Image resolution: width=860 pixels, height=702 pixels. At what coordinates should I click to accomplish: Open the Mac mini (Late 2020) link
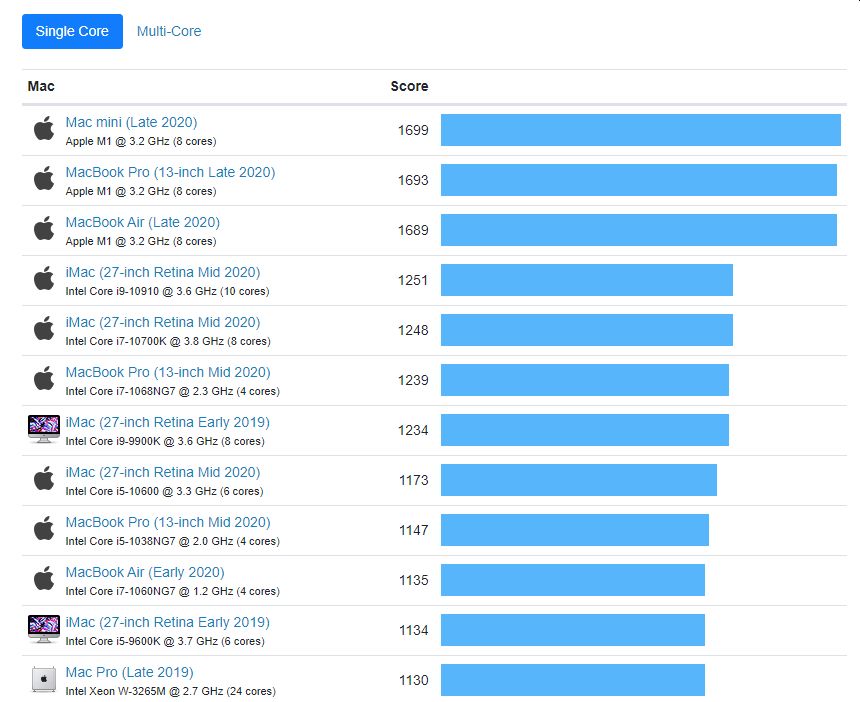pos(131,122)
